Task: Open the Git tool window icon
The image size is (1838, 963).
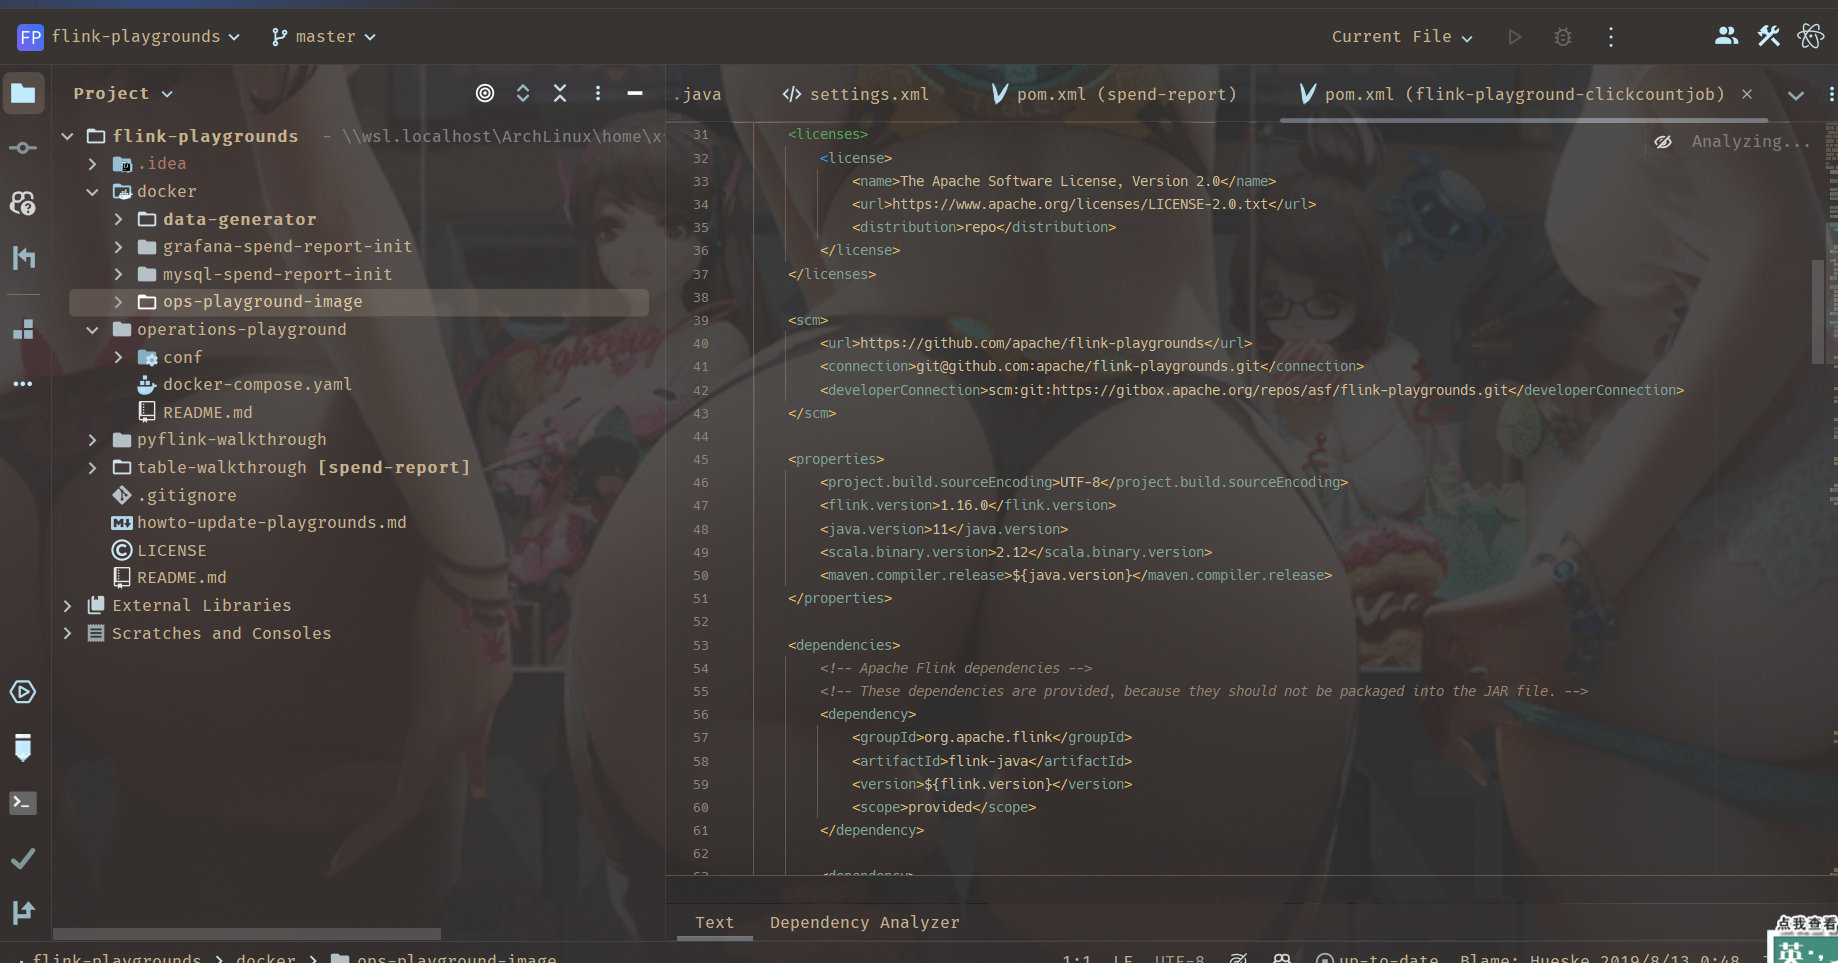Action: (23, 912)
